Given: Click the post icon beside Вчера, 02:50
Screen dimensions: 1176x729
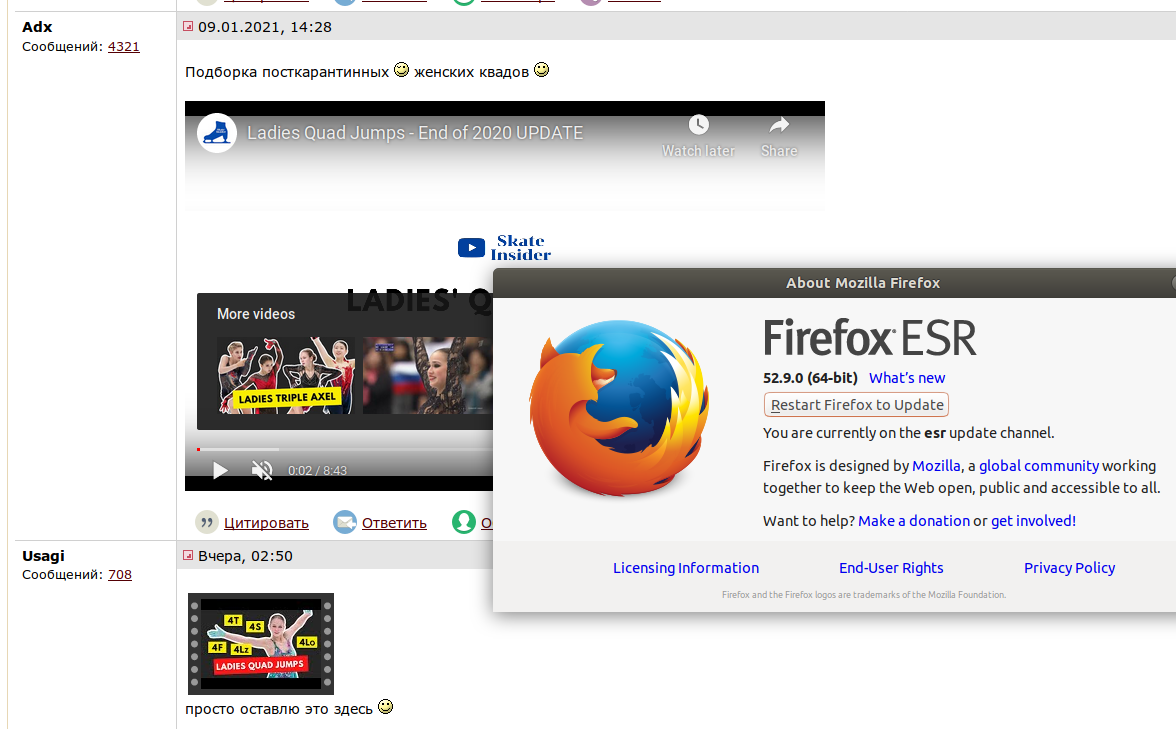Looking at the screenshot, I should [188, 555].
